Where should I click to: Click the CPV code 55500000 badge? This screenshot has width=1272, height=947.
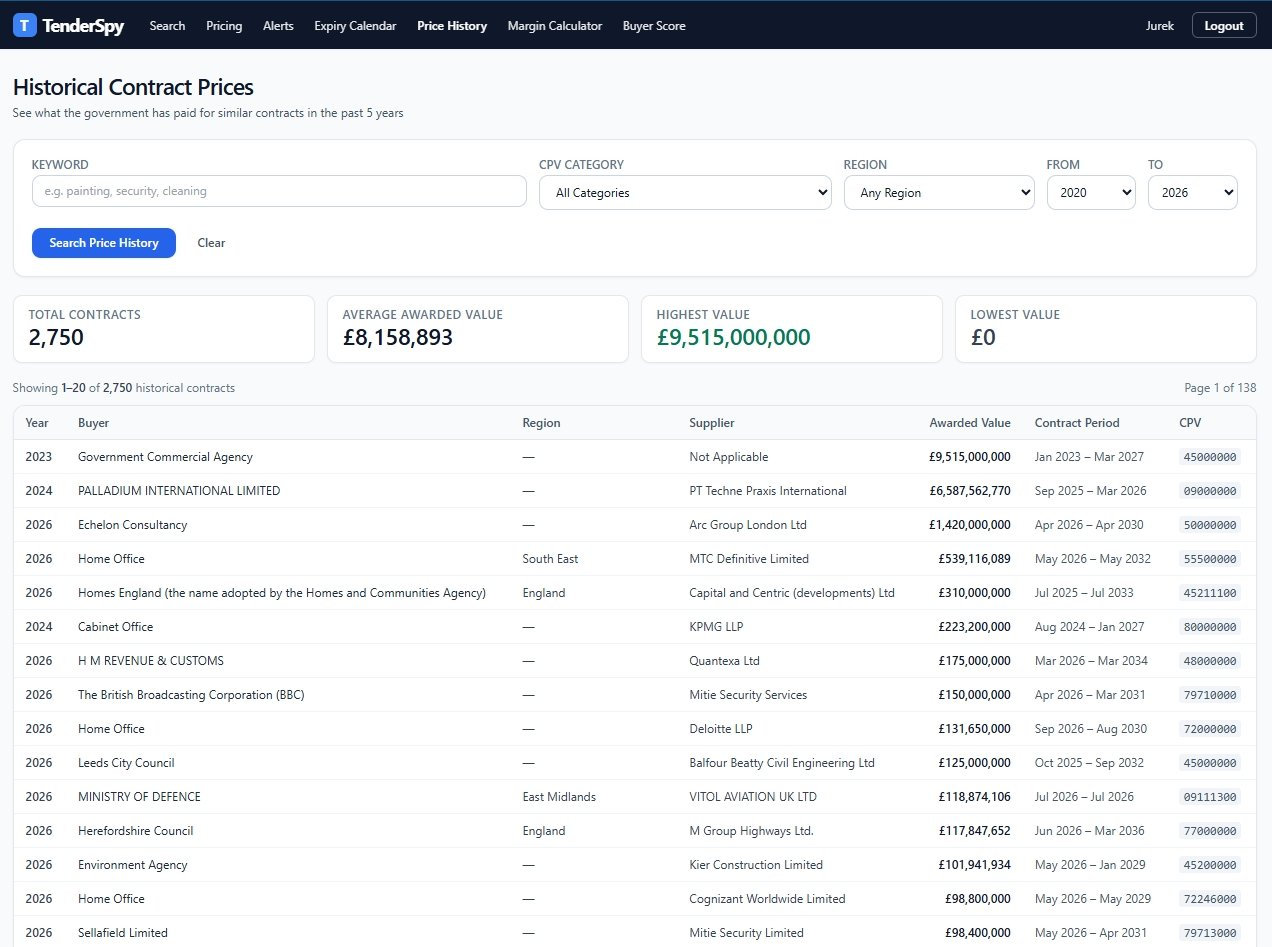pyautogui.click(x=1210, y=559)
